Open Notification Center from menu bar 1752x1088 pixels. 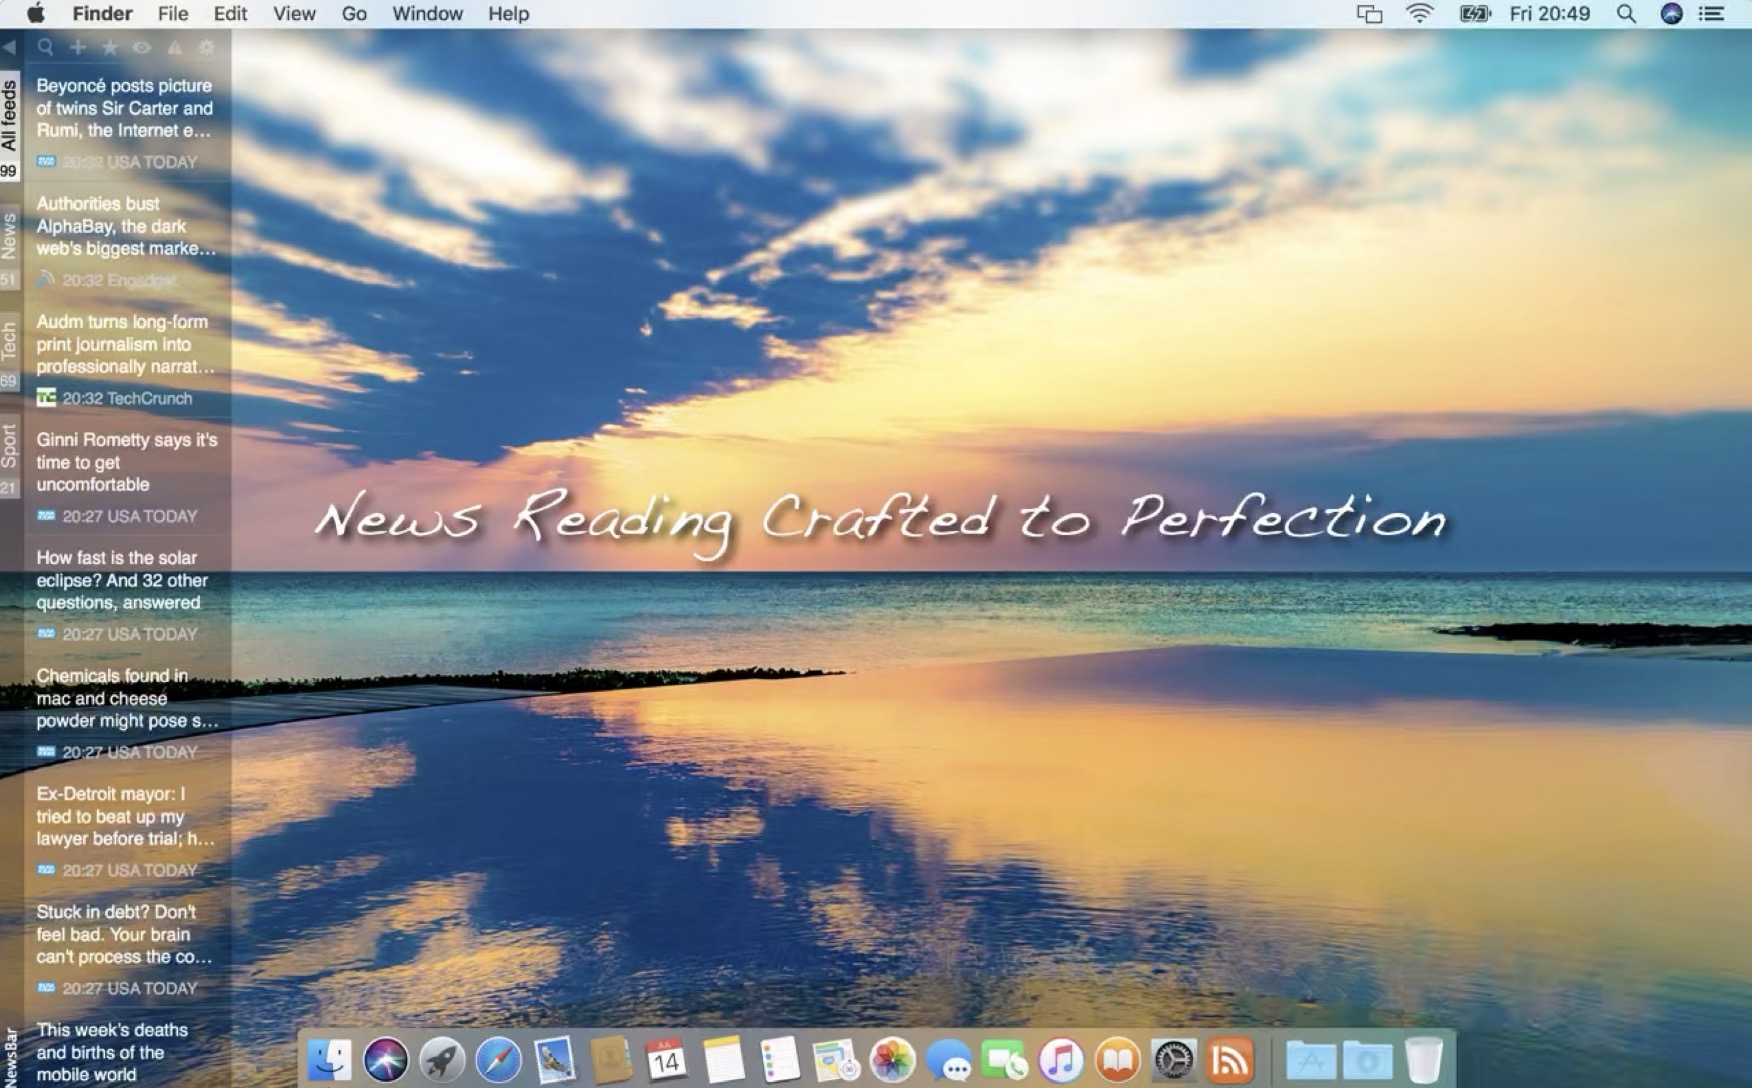[x=1712, y=14]
